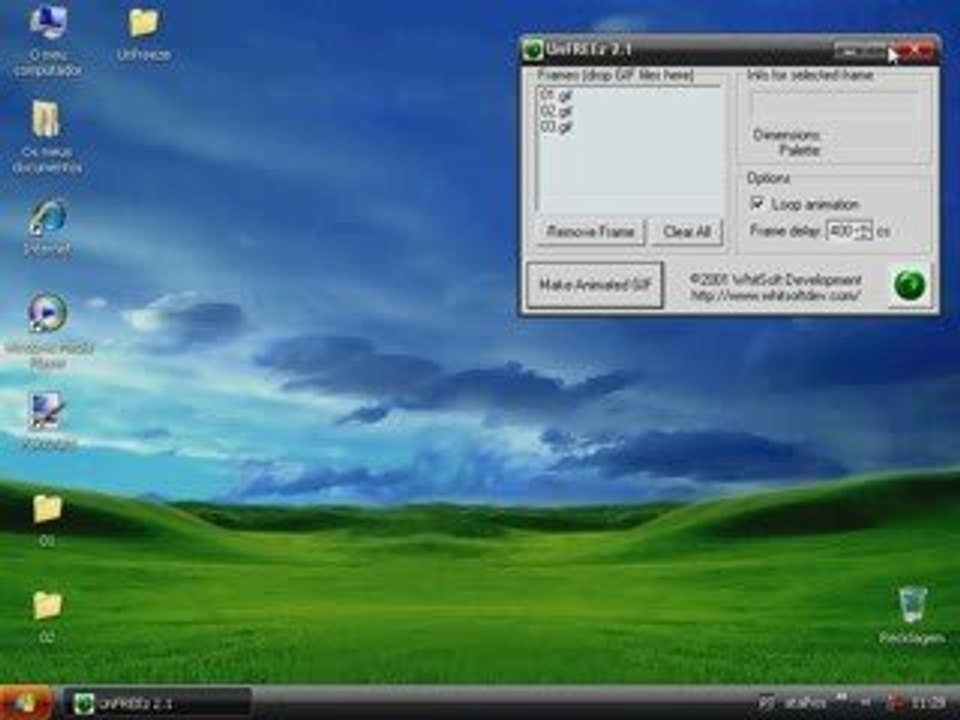Open the Os meus documentos desktop icon
This screenshot has height=720, width=960.
pos(47,119)
